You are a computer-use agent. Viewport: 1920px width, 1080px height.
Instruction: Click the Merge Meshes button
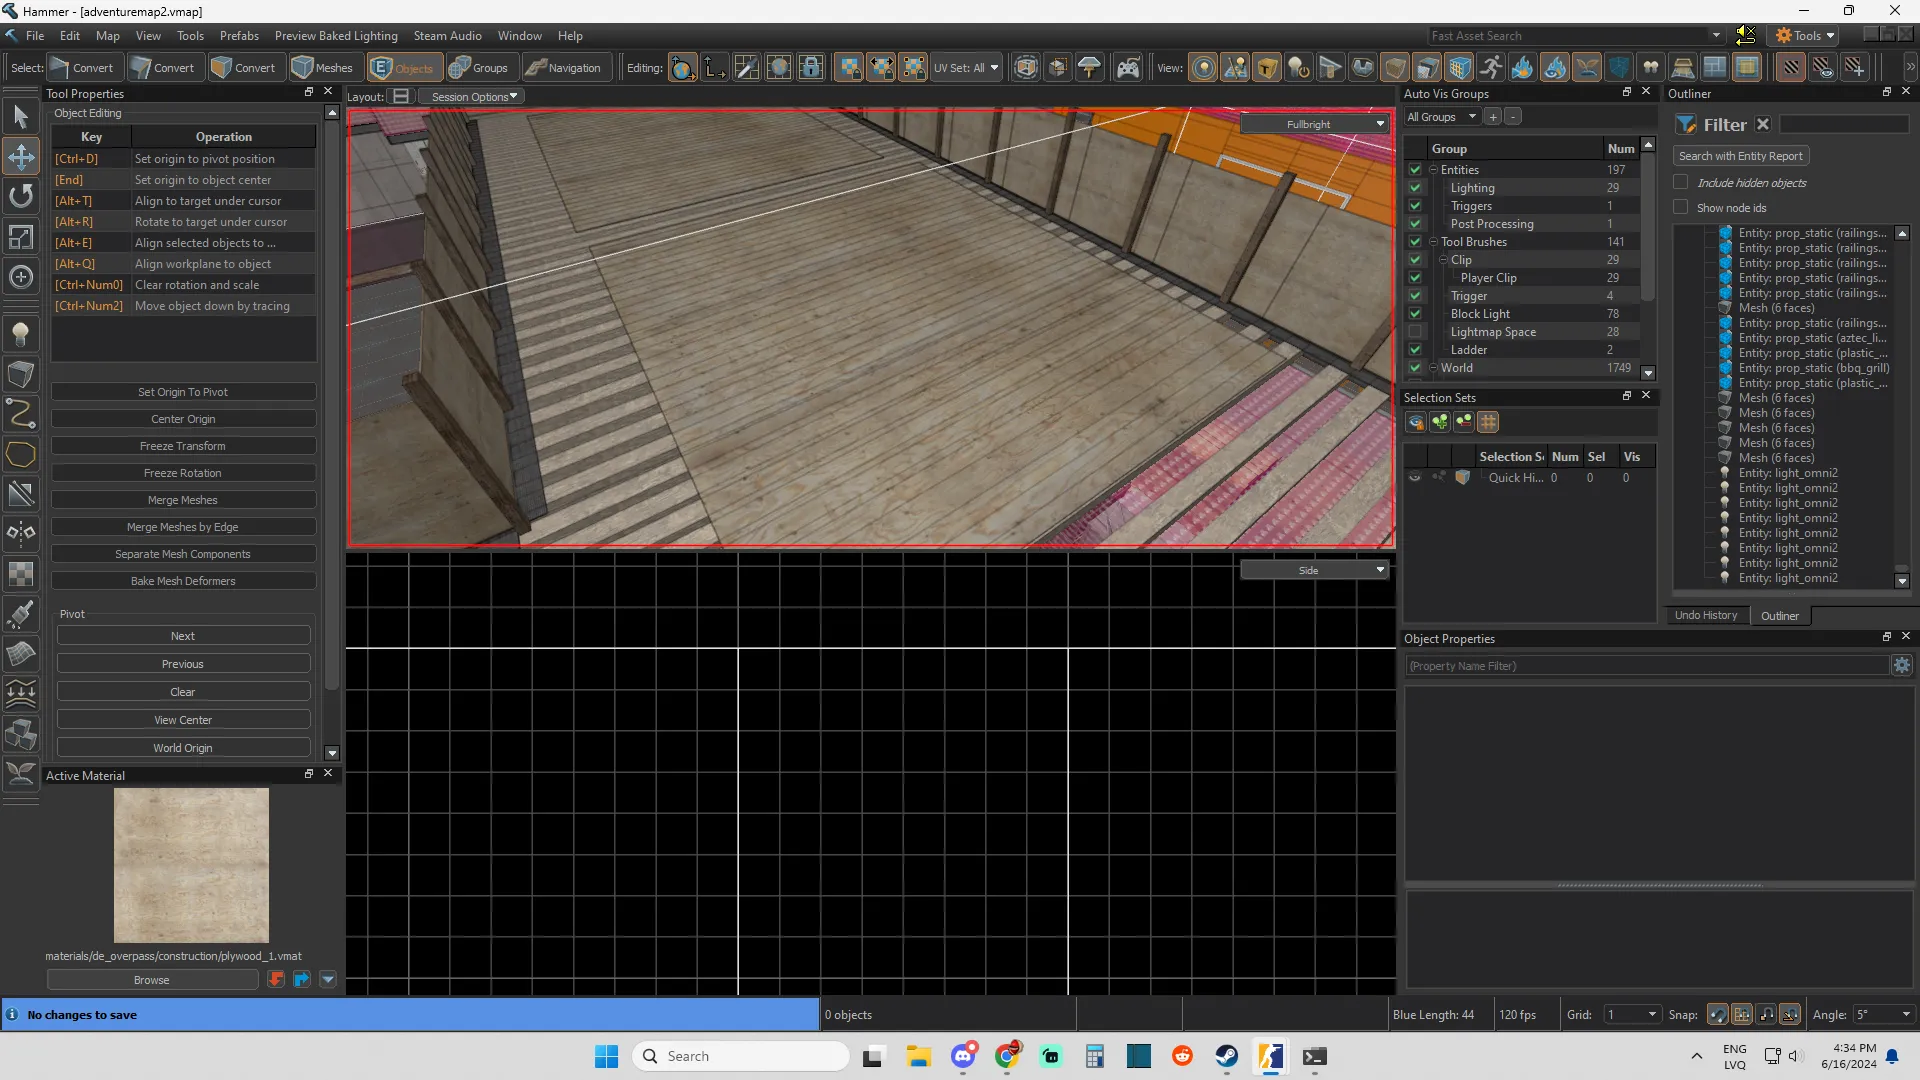click(x=183, y=500)
